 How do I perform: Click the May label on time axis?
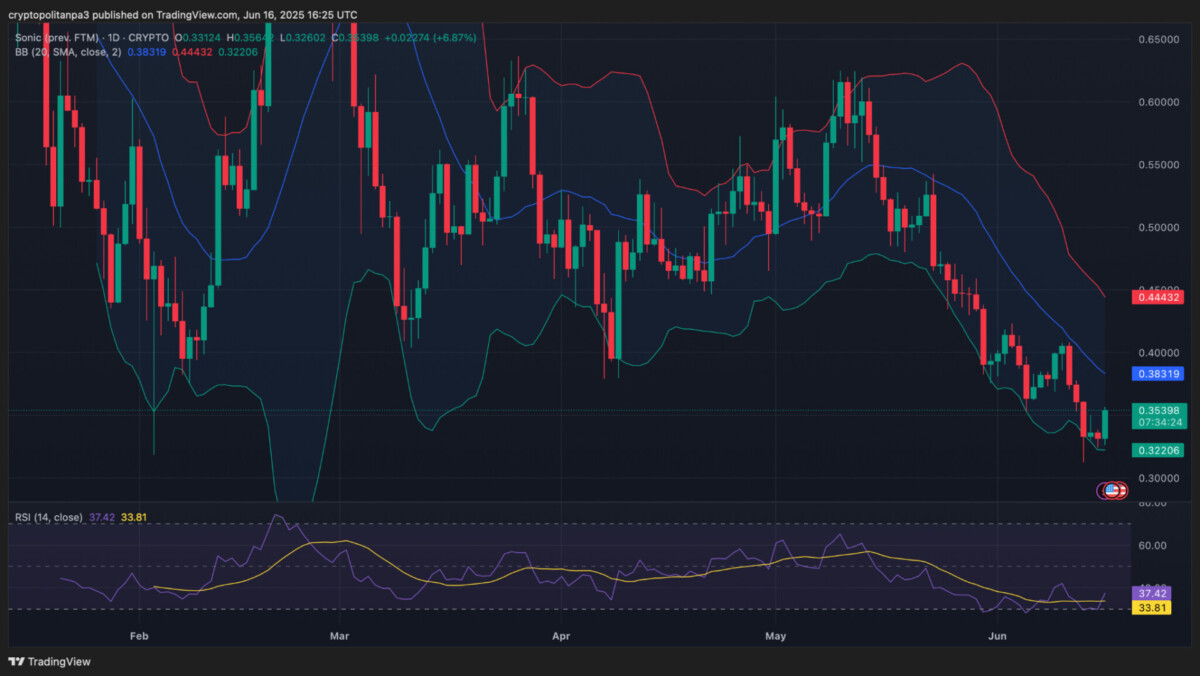coord(776,635)
